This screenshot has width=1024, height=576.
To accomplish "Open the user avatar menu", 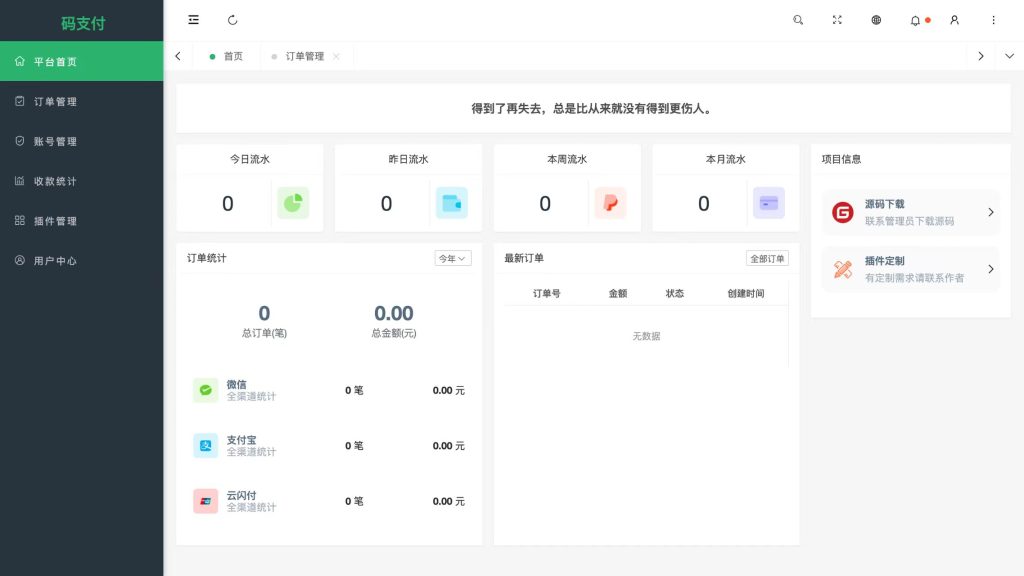I will (x=954, y=20).
